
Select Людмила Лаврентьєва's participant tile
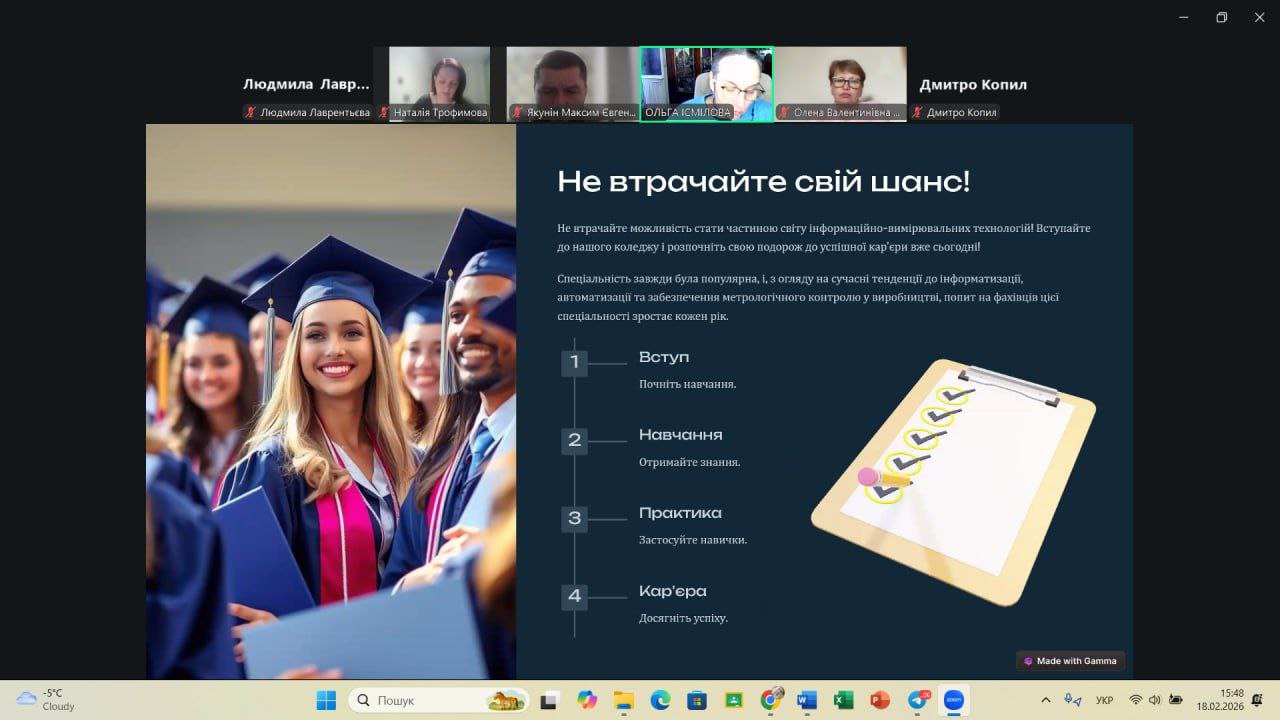[x=307, y=85]
